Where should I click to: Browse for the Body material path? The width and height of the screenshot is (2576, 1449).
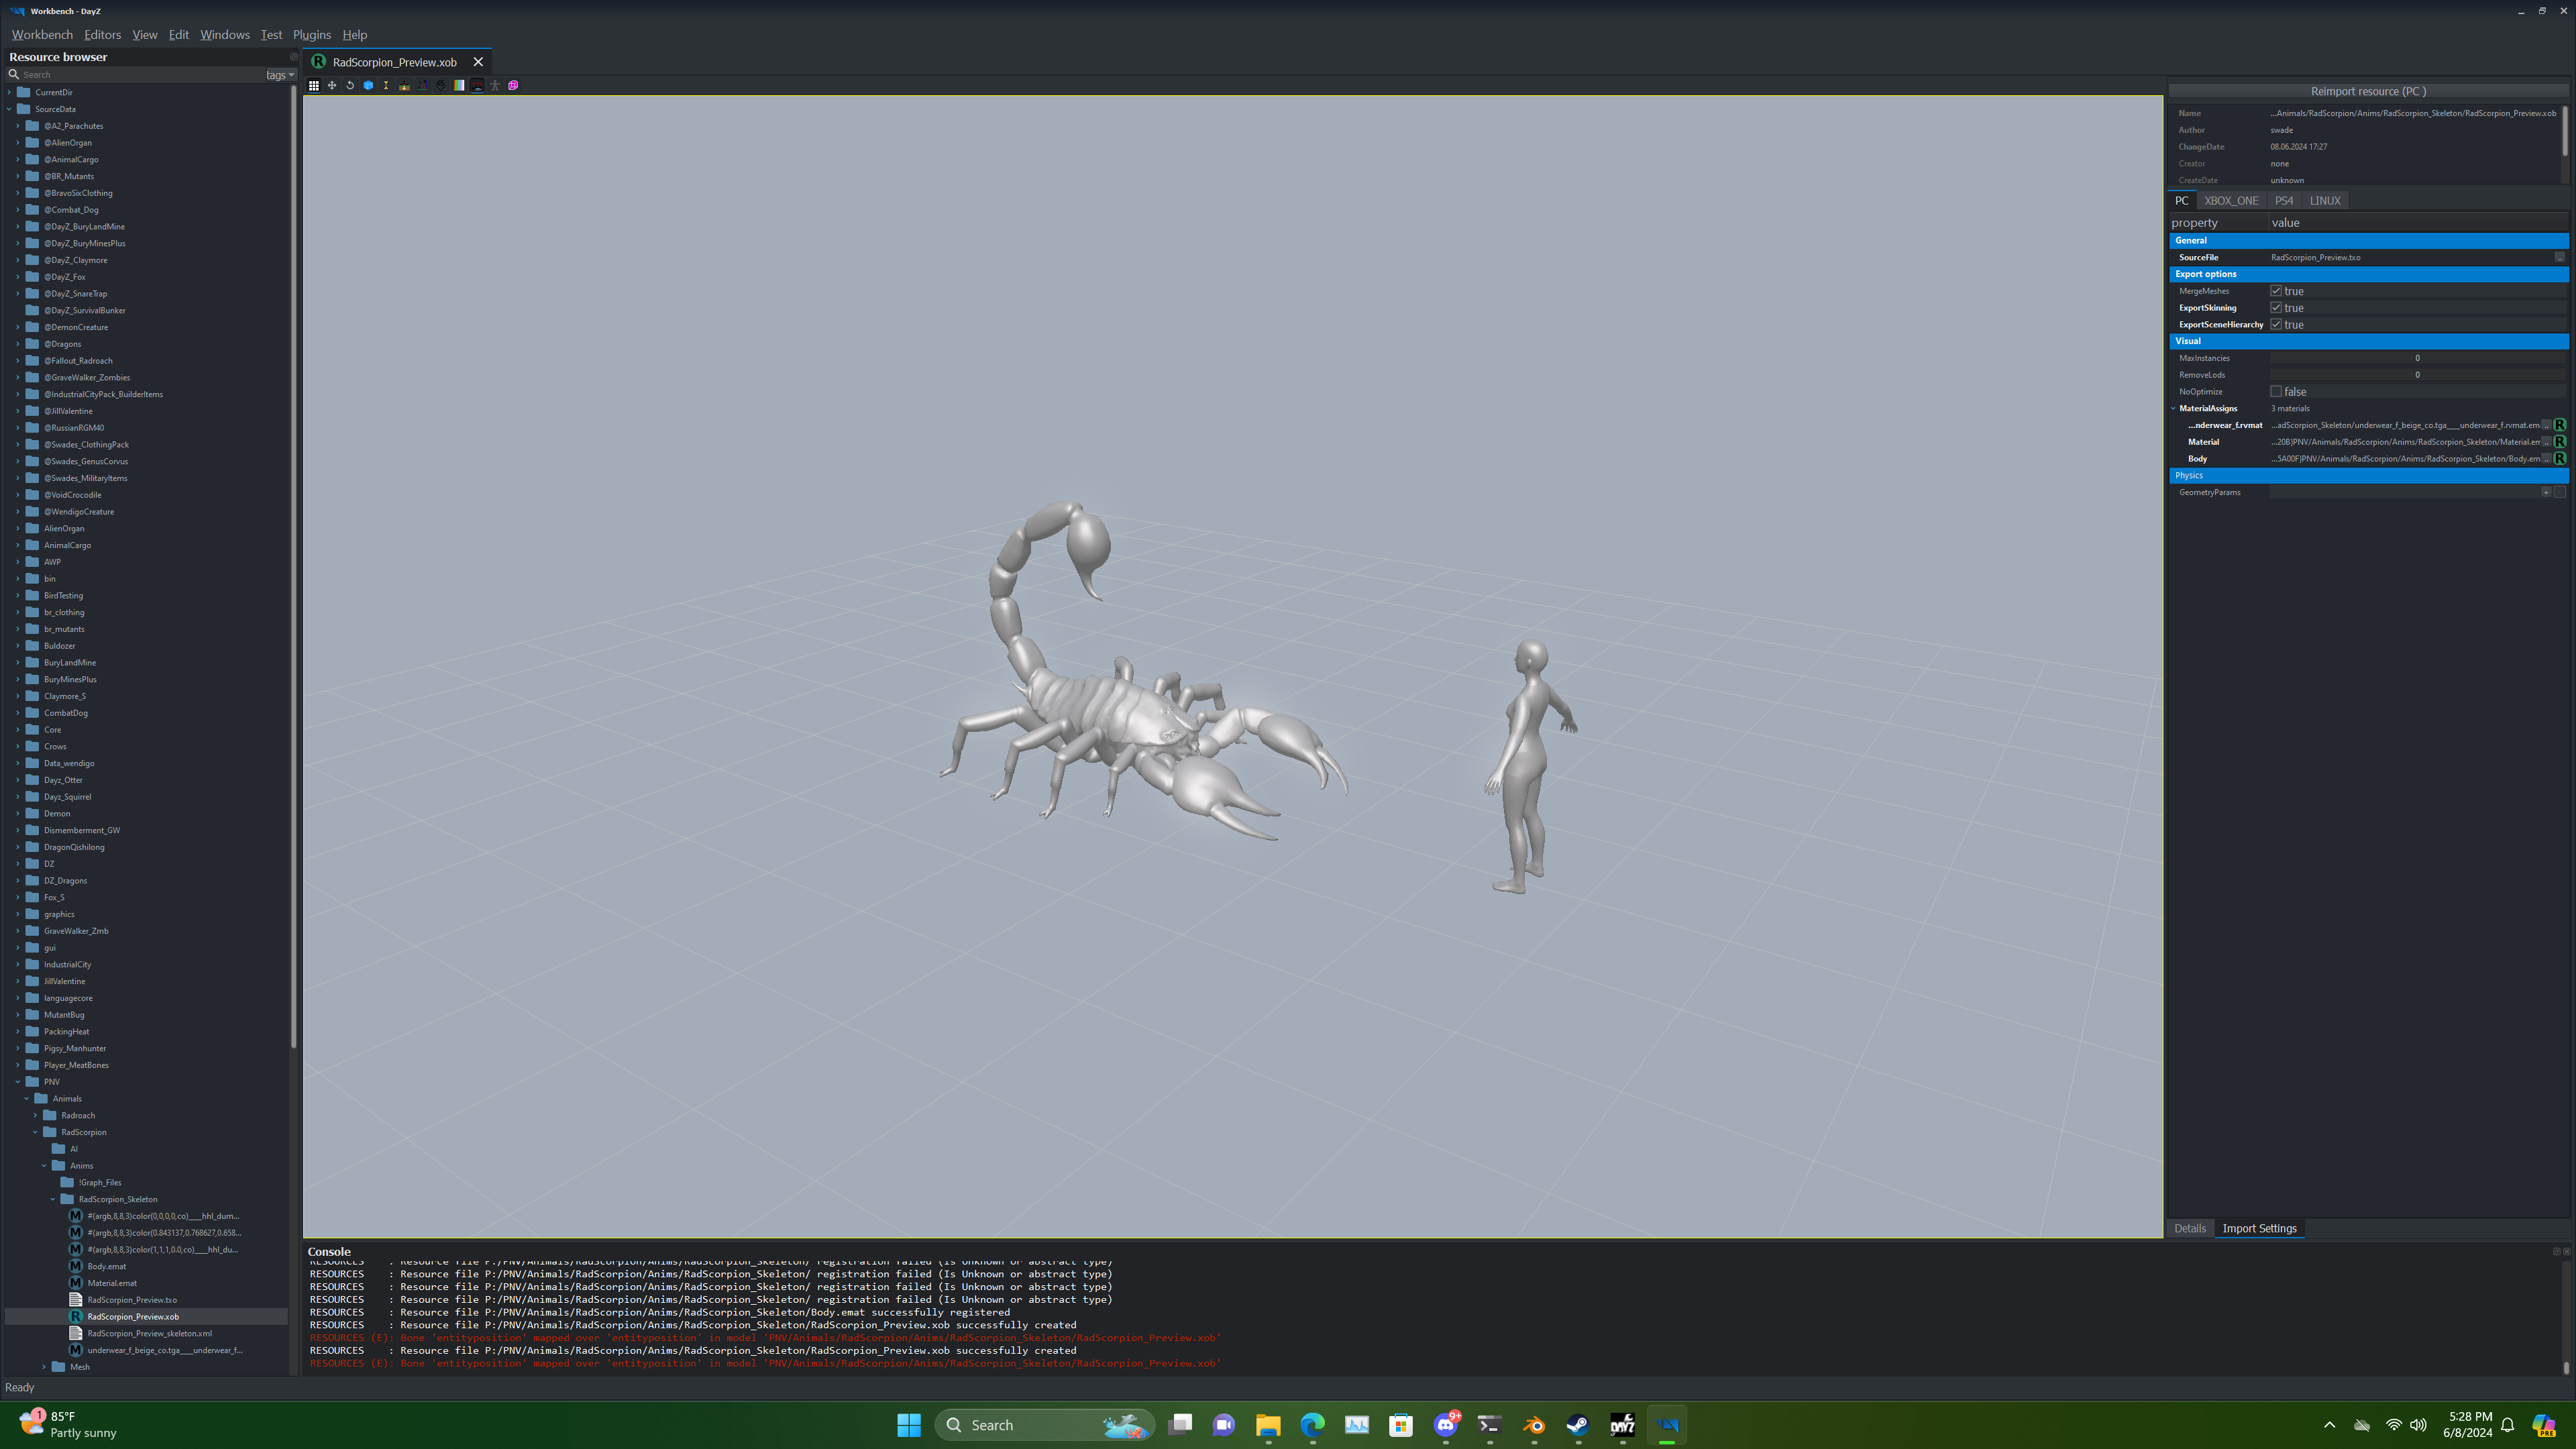2546,458
